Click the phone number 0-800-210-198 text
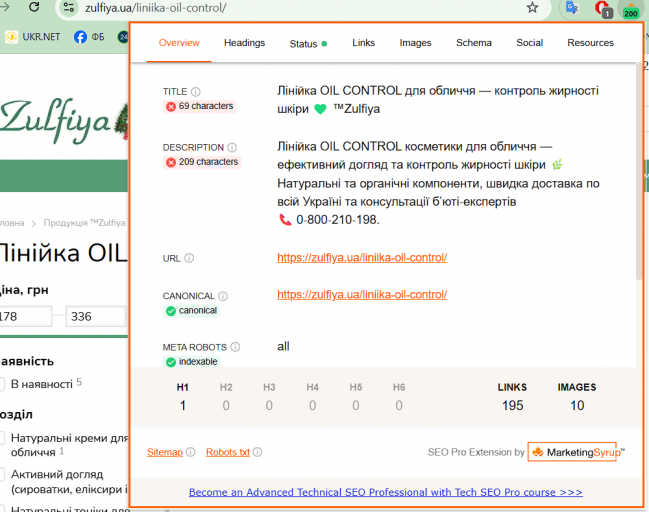 [x=338, y=219]
